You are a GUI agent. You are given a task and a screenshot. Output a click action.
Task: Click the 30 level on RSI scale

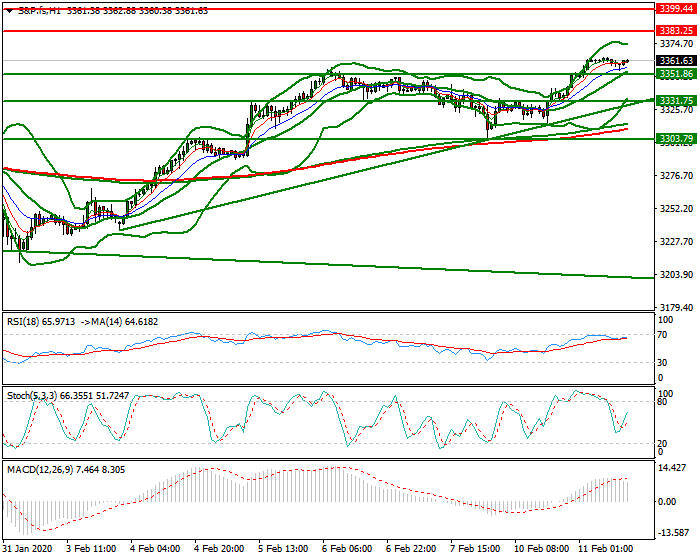tap(662, 363)
